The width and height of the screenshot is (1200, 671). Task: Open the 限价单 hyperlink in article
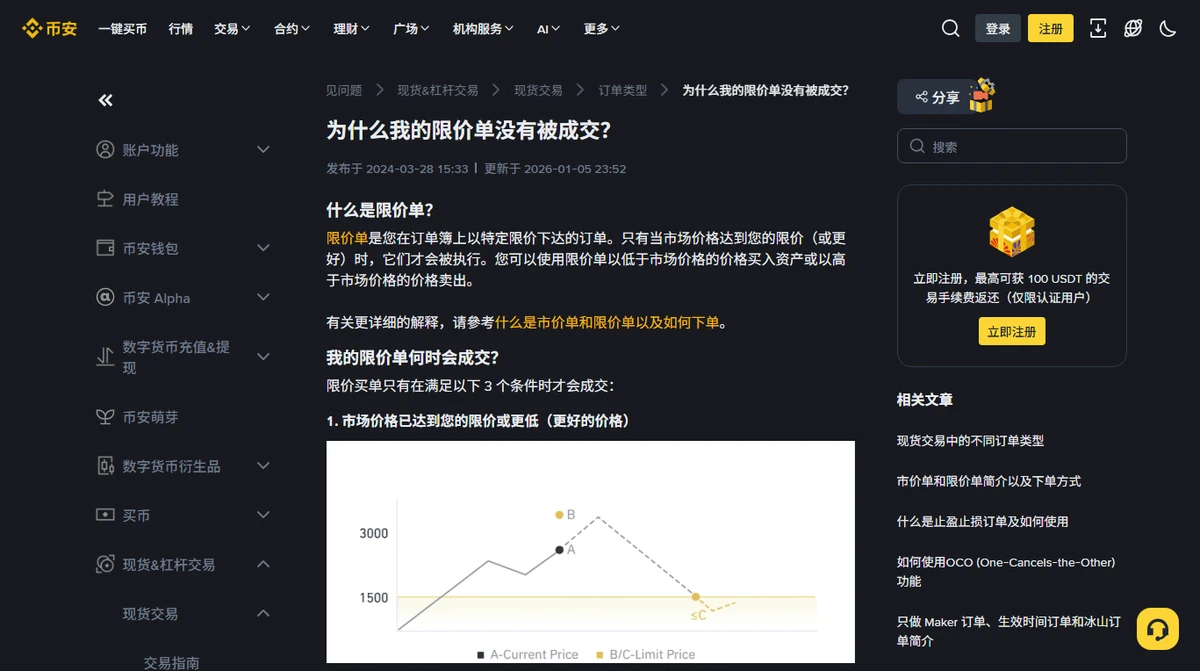(x=347, y=238)
